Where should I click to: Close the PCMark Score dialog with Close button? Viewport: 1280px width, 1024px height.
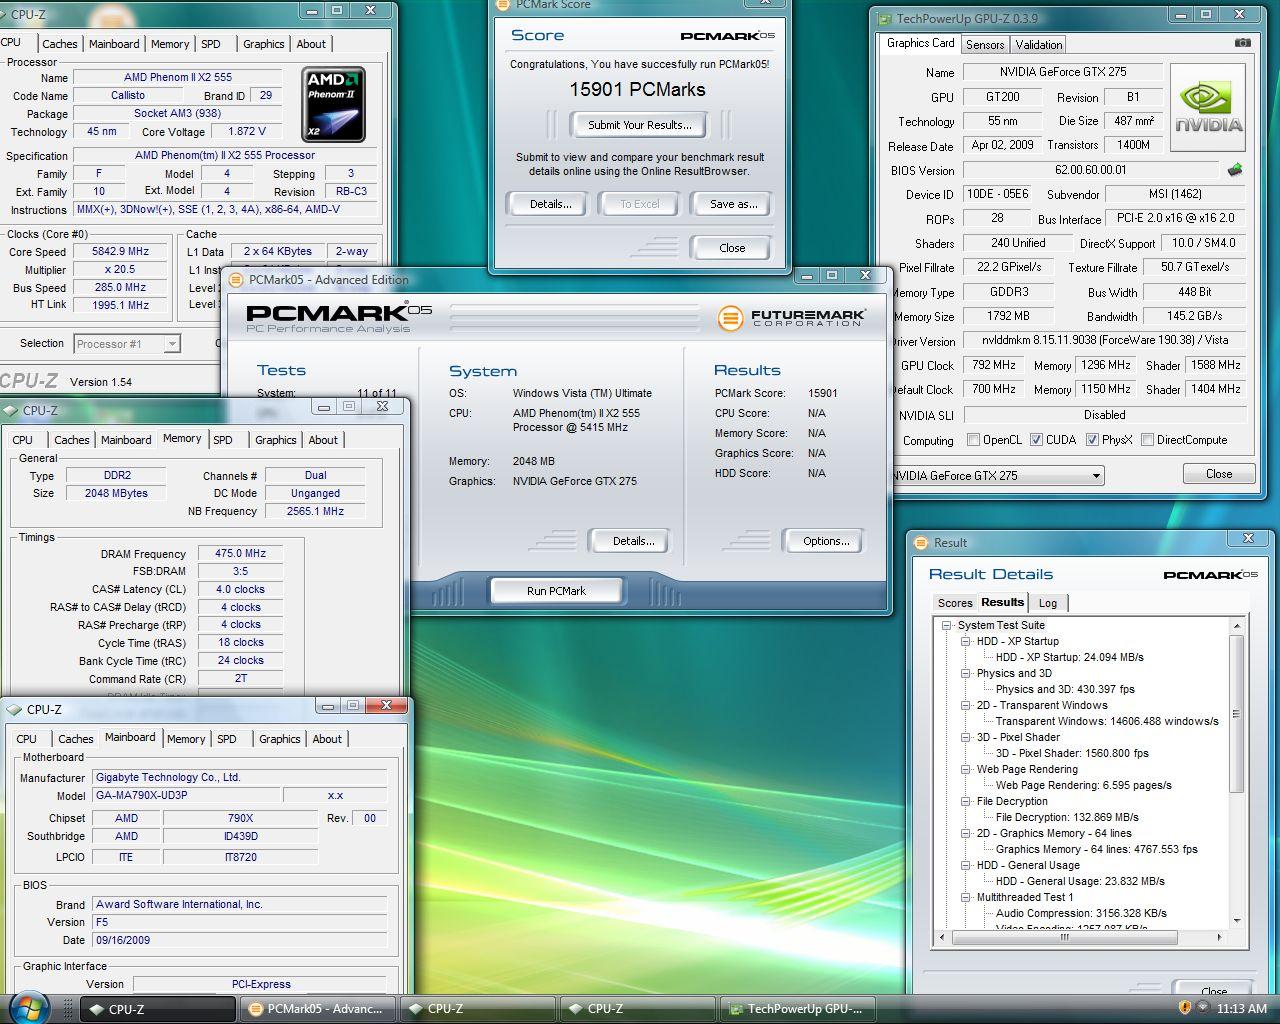tap(732, 248)
